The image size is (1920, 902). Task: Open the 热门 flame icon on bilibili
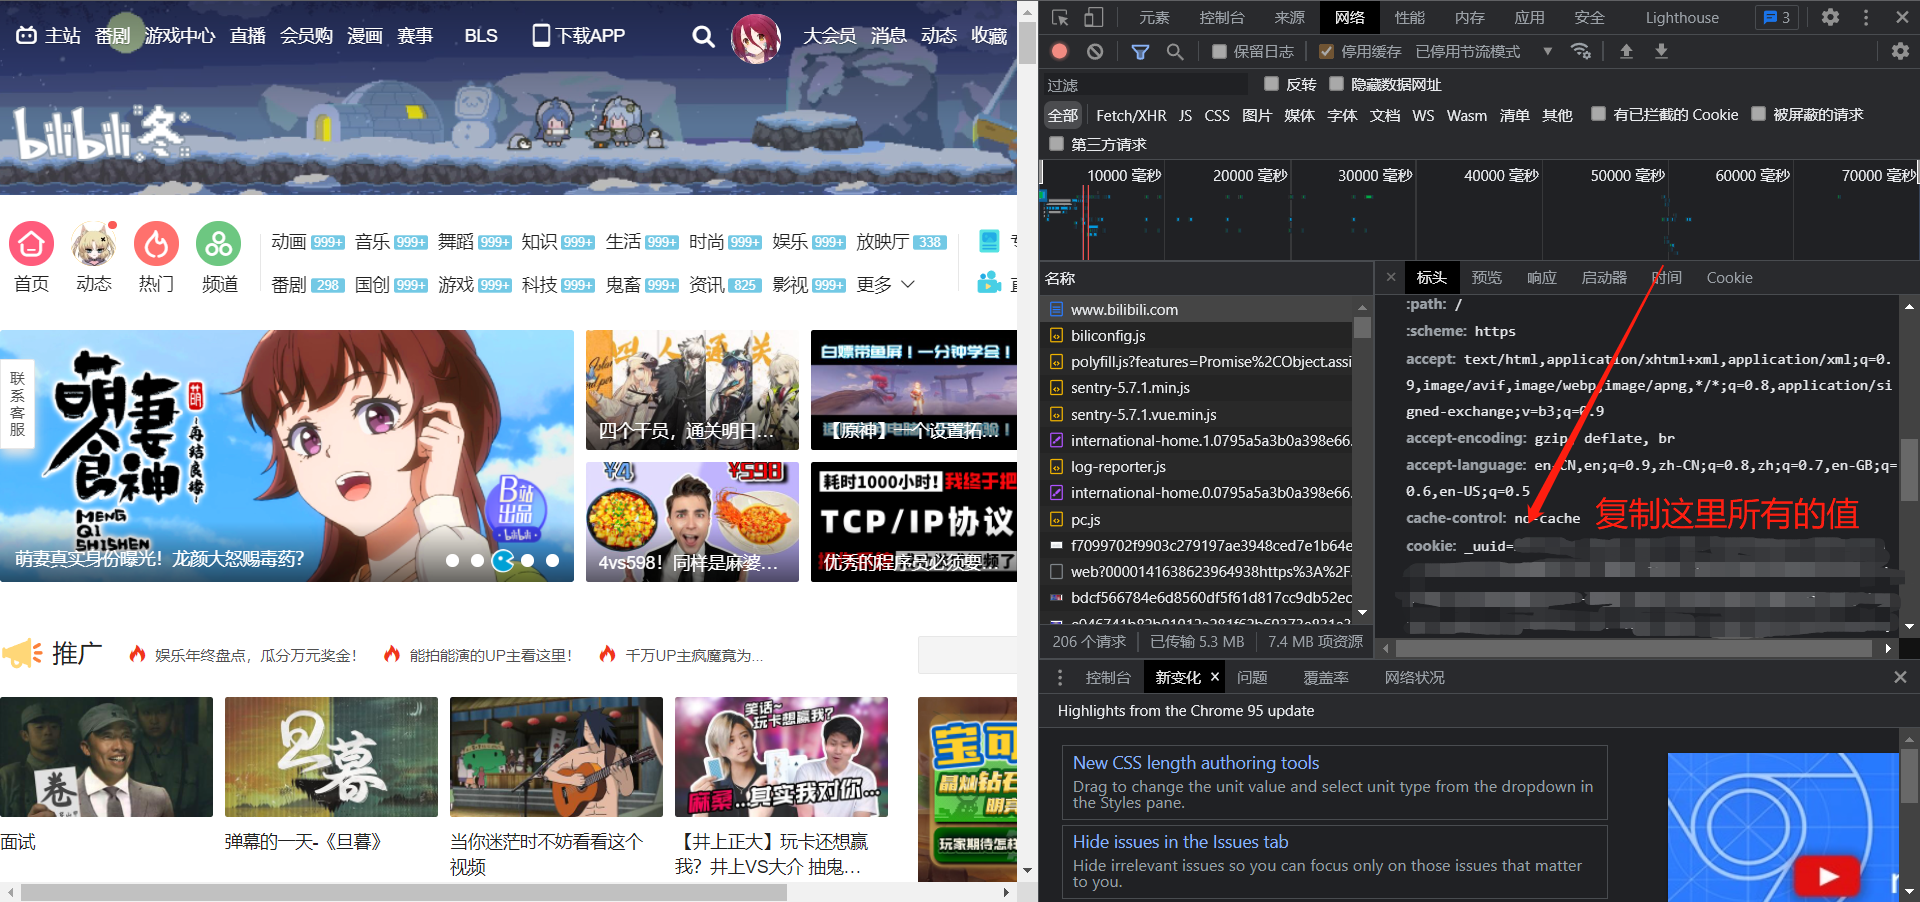pyautogui.click(x=156, y=243)
